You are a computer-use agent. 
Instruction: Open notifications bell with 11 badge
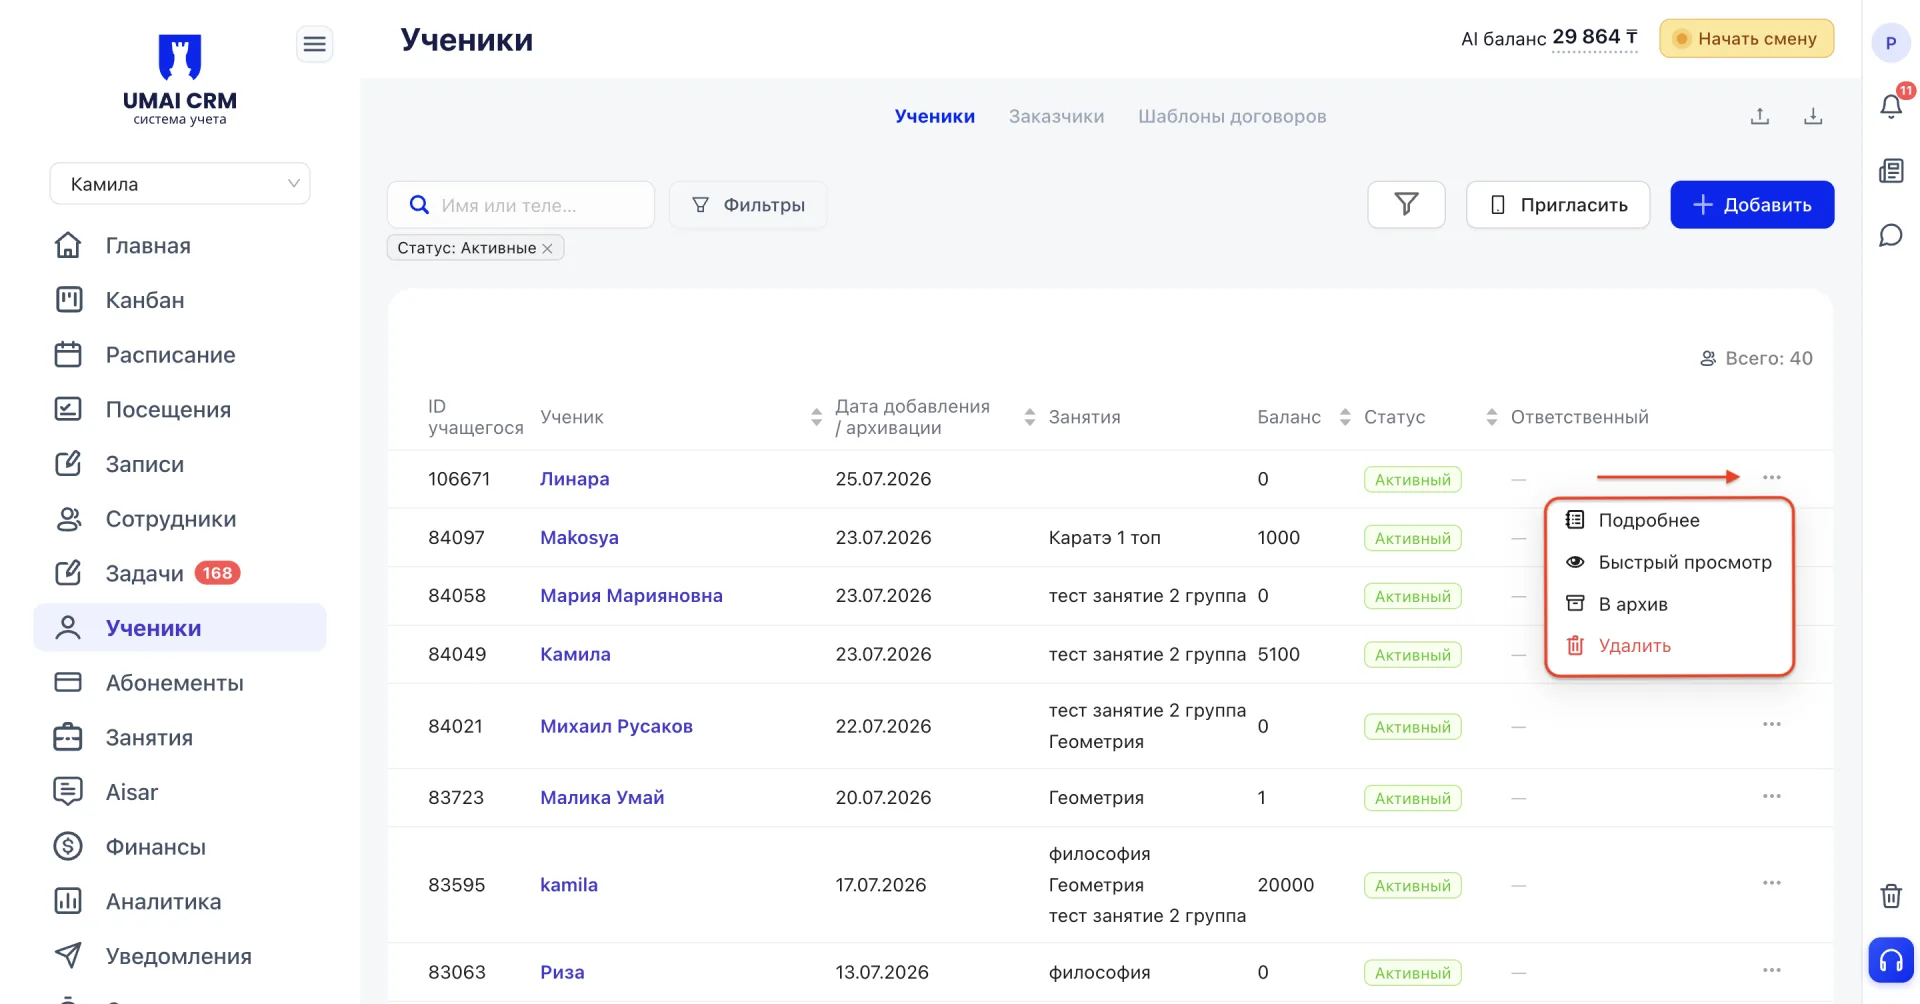click(x=1891, y=104)
